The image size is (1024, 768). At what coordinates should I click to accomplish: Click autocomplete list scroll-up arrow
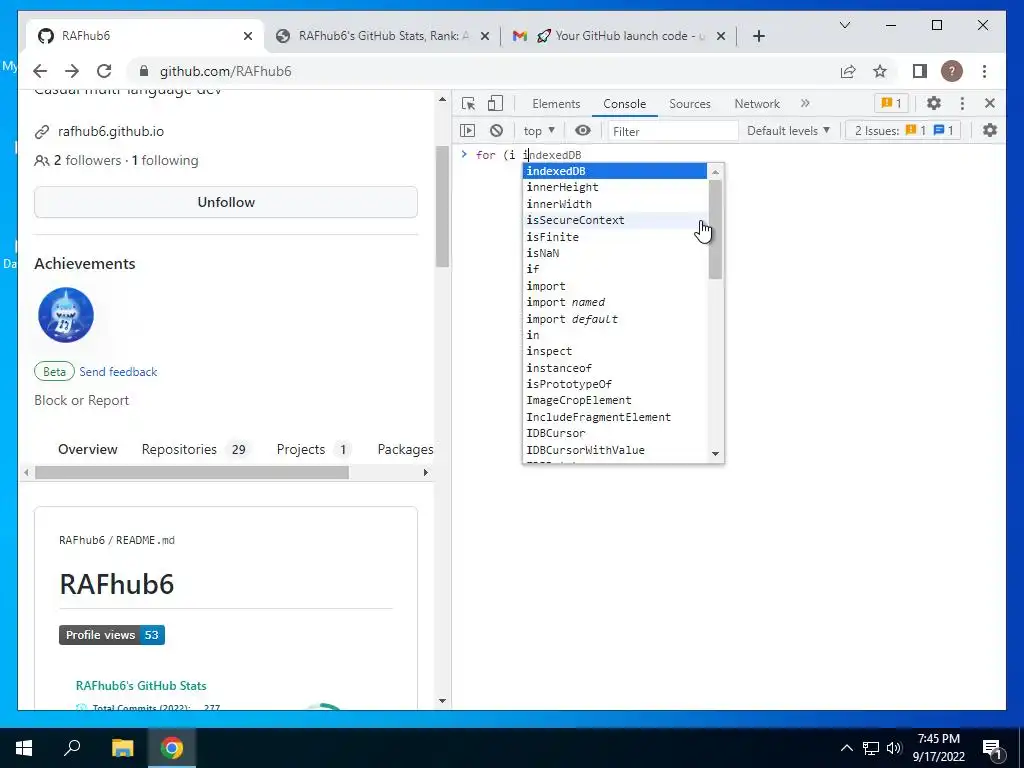[716, 172]
